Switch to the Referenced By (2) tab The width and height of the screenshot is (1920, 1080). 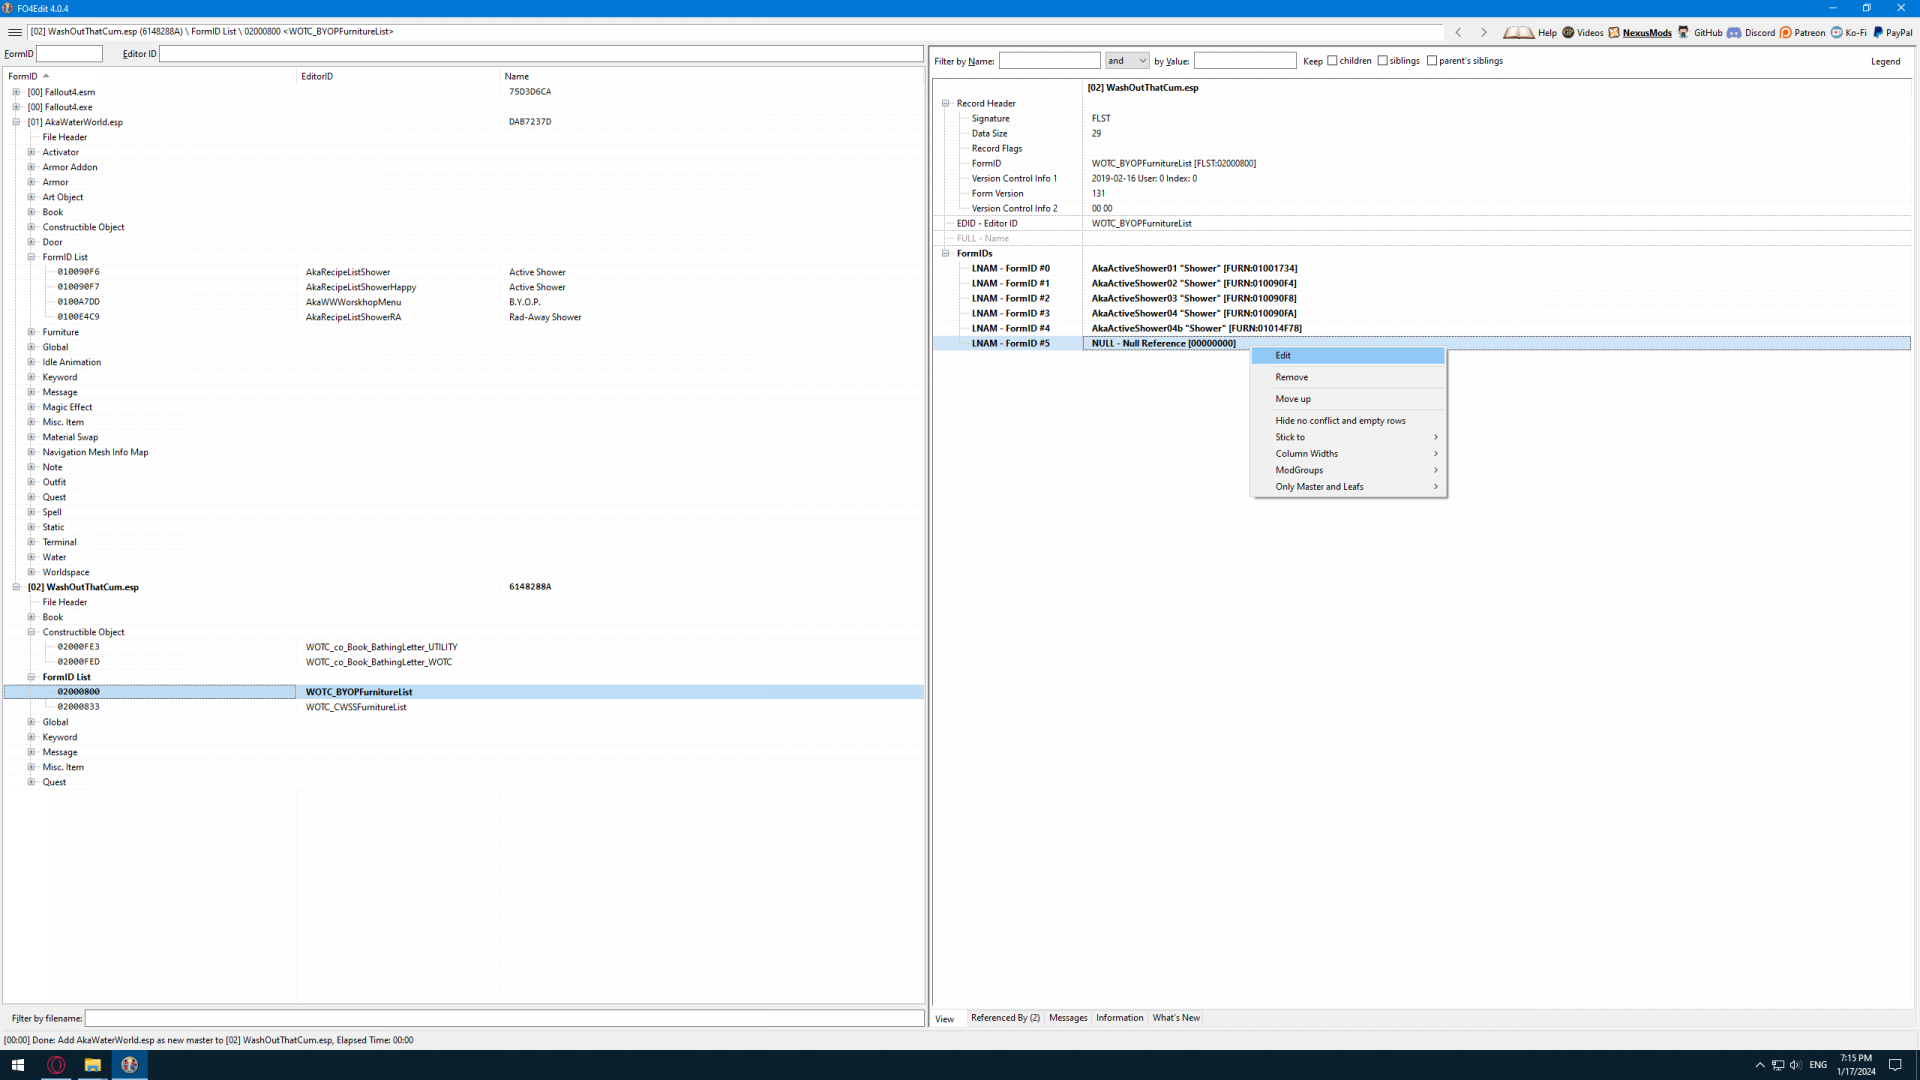tap(1005, 1018)
